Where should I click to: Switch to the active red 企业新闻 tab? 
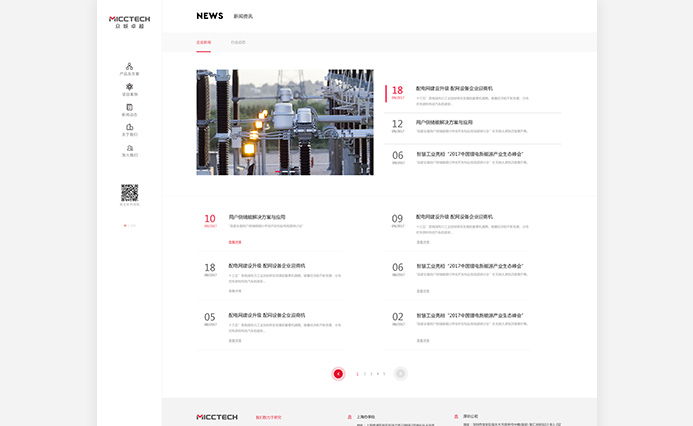point(204,42)
